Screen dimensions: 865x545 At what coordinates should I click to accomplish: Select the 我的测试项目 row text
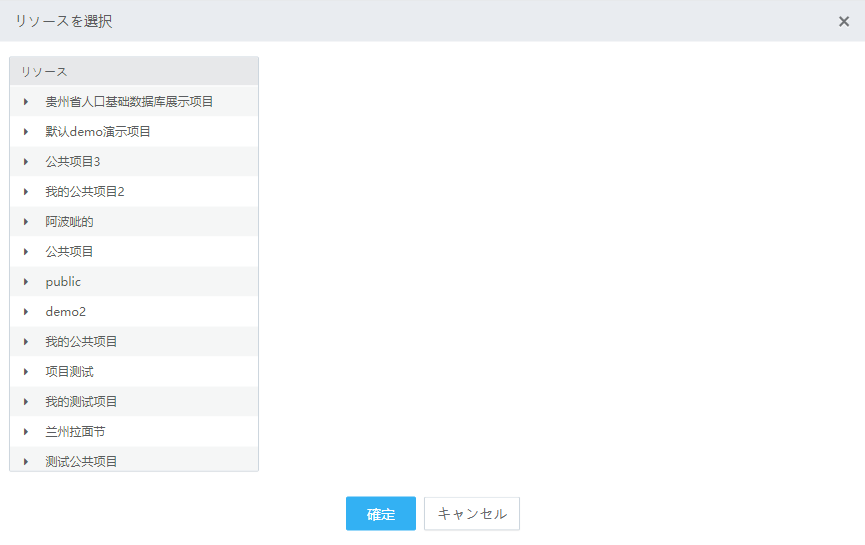coord(81,402)
